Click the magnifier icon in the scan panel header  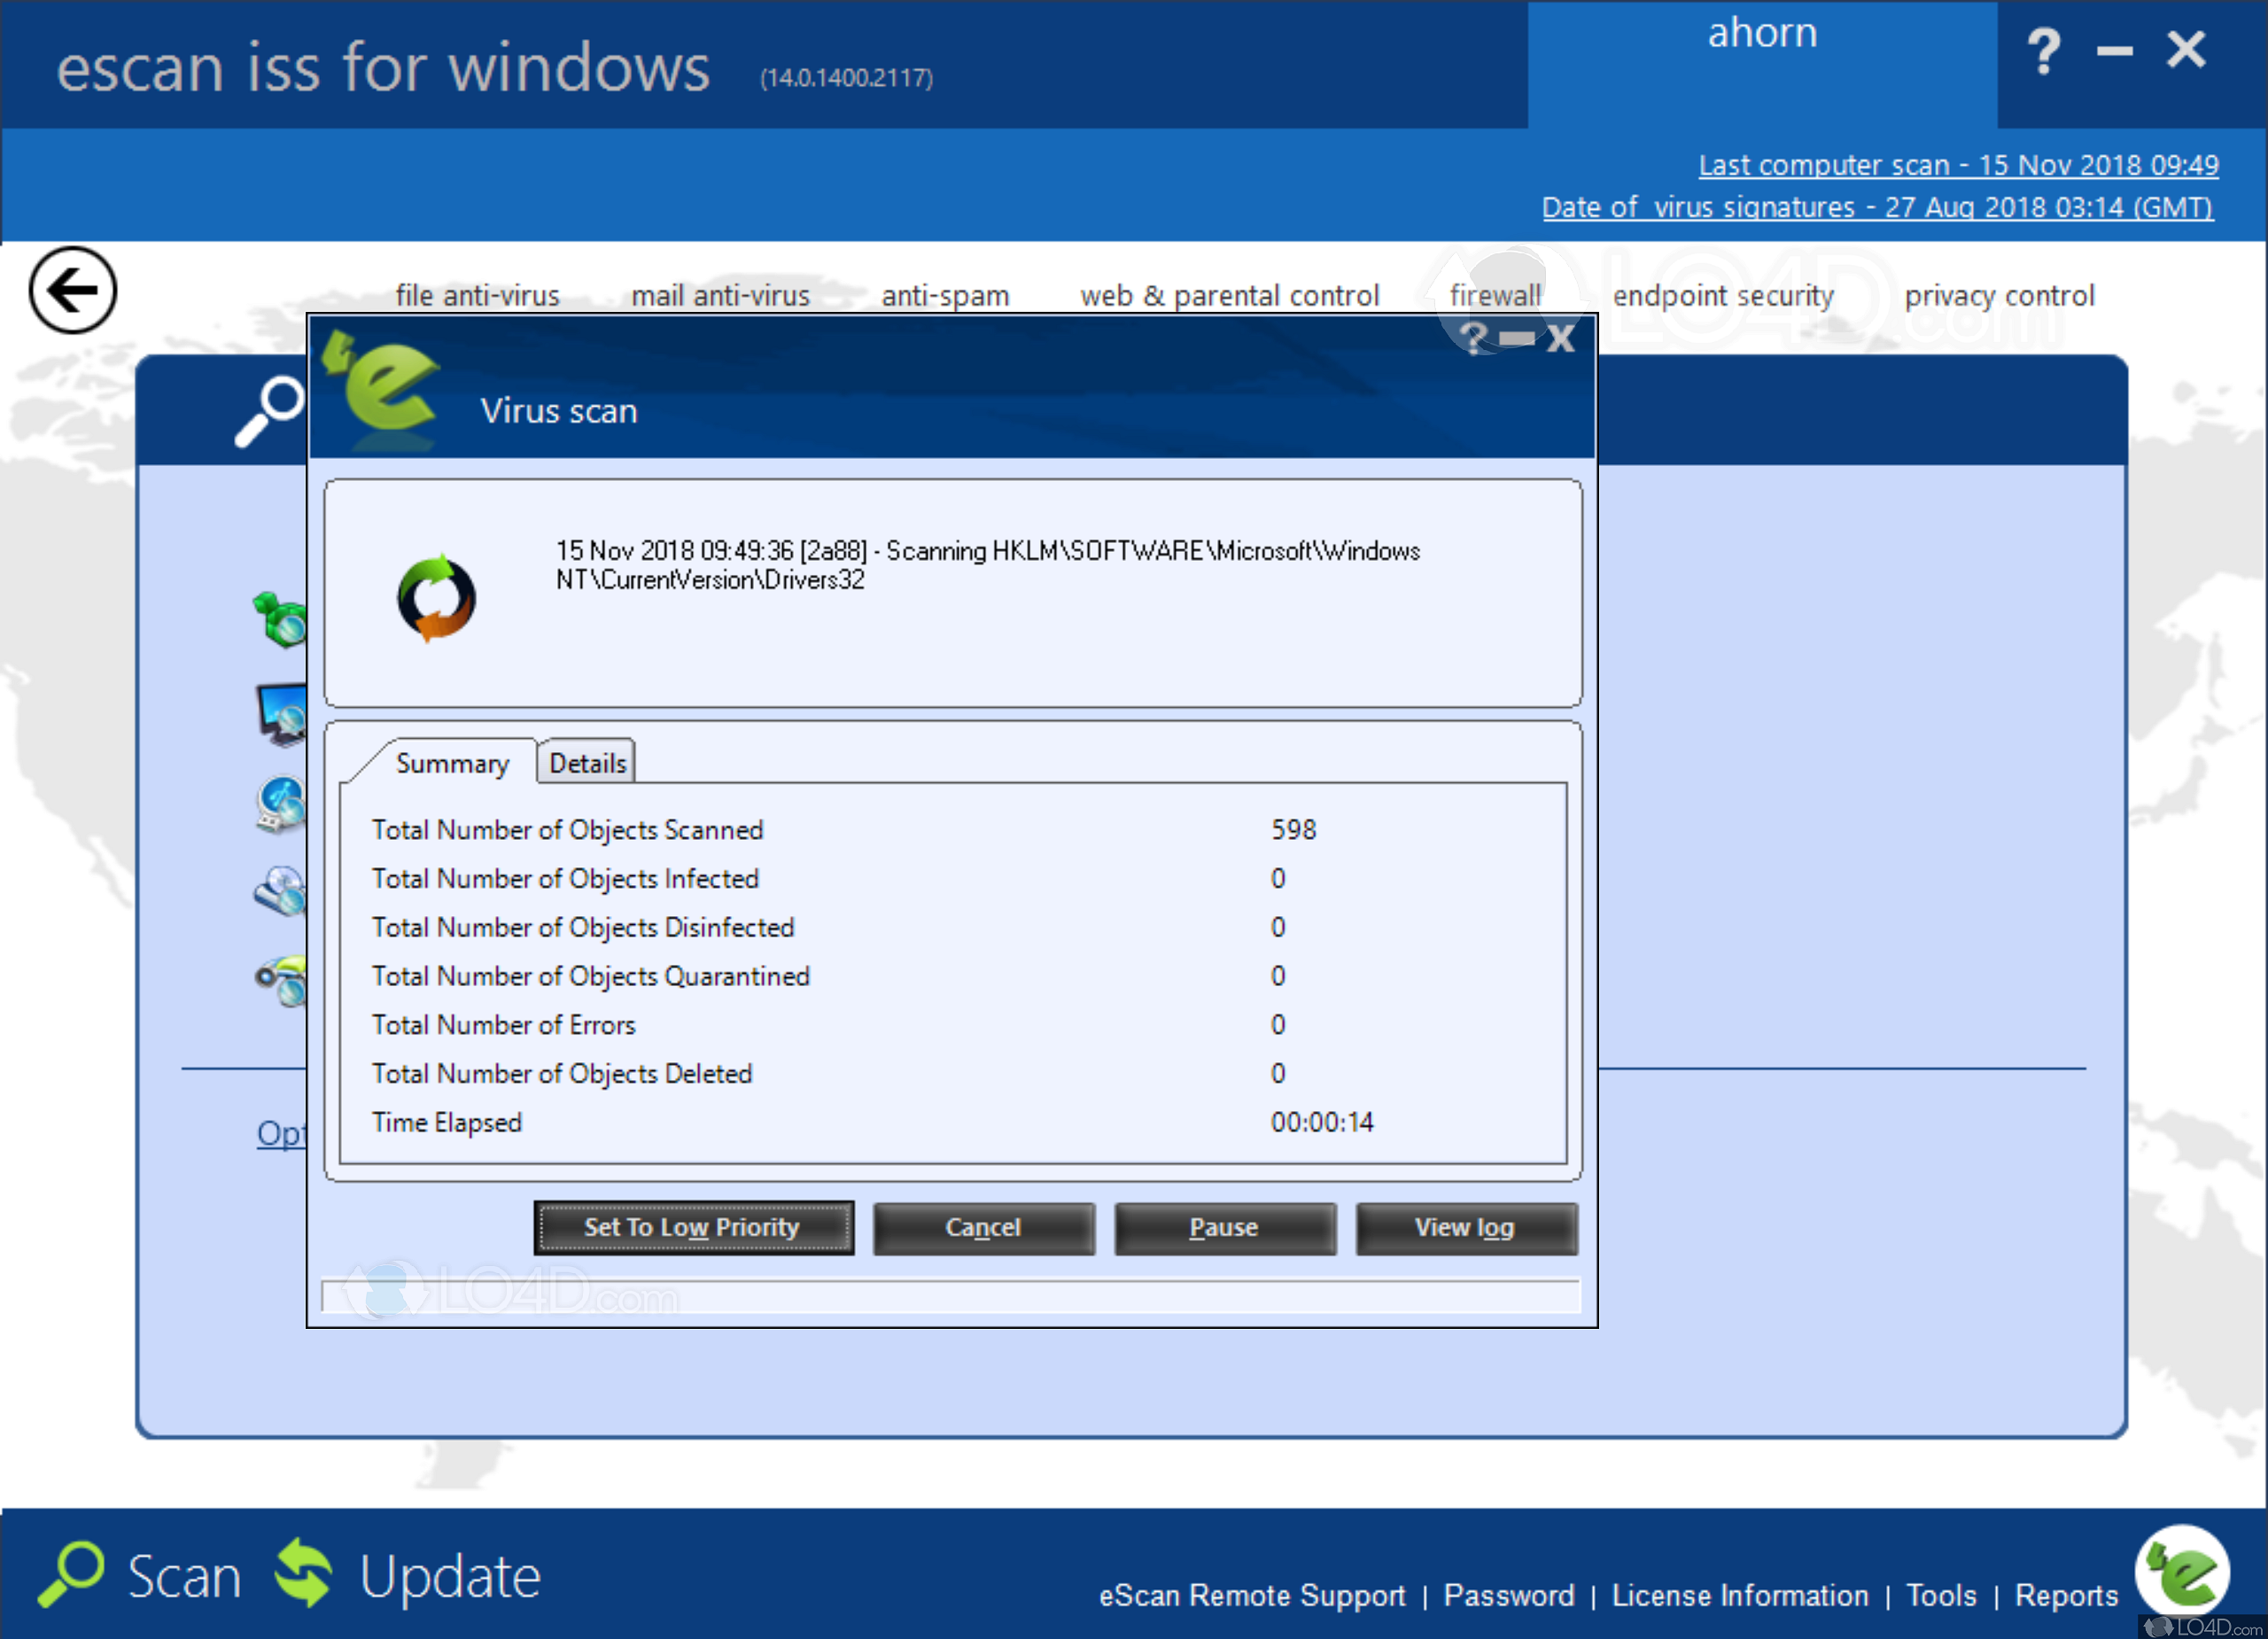(x=269, y=411)
